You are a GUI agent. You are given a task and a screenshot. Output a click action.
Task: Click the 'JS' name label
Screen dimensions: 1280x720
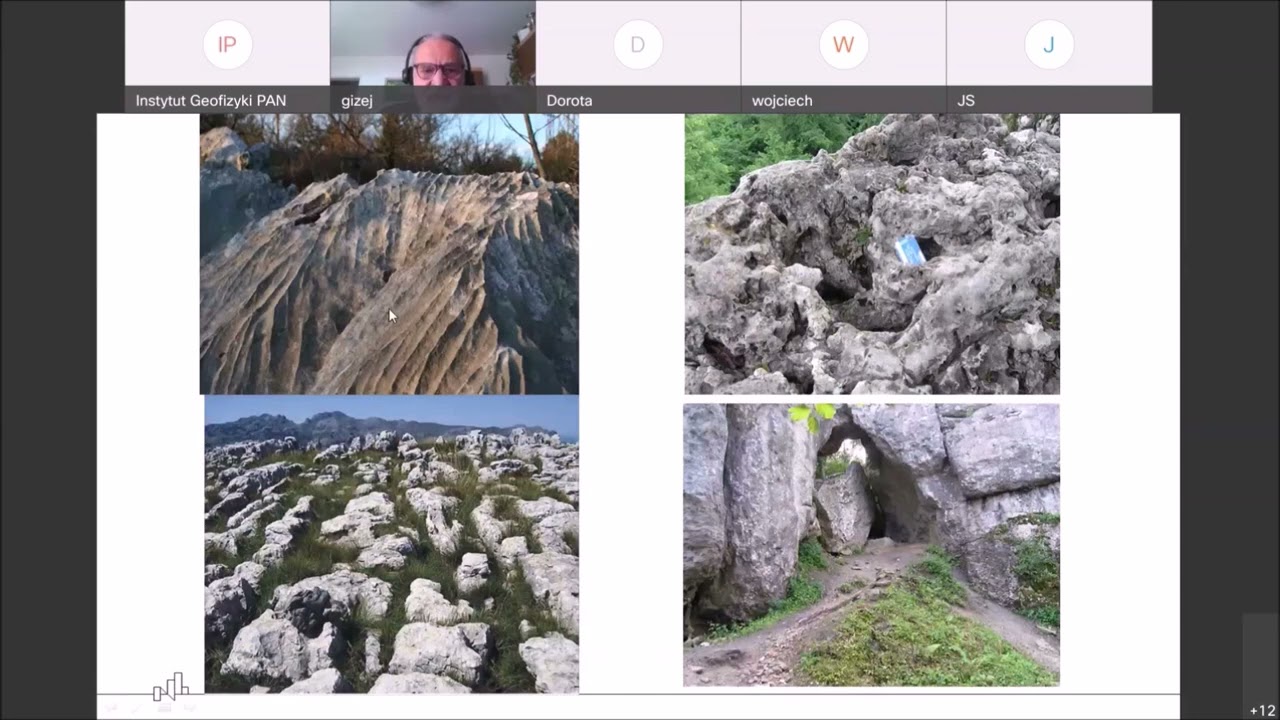point(966,100)
